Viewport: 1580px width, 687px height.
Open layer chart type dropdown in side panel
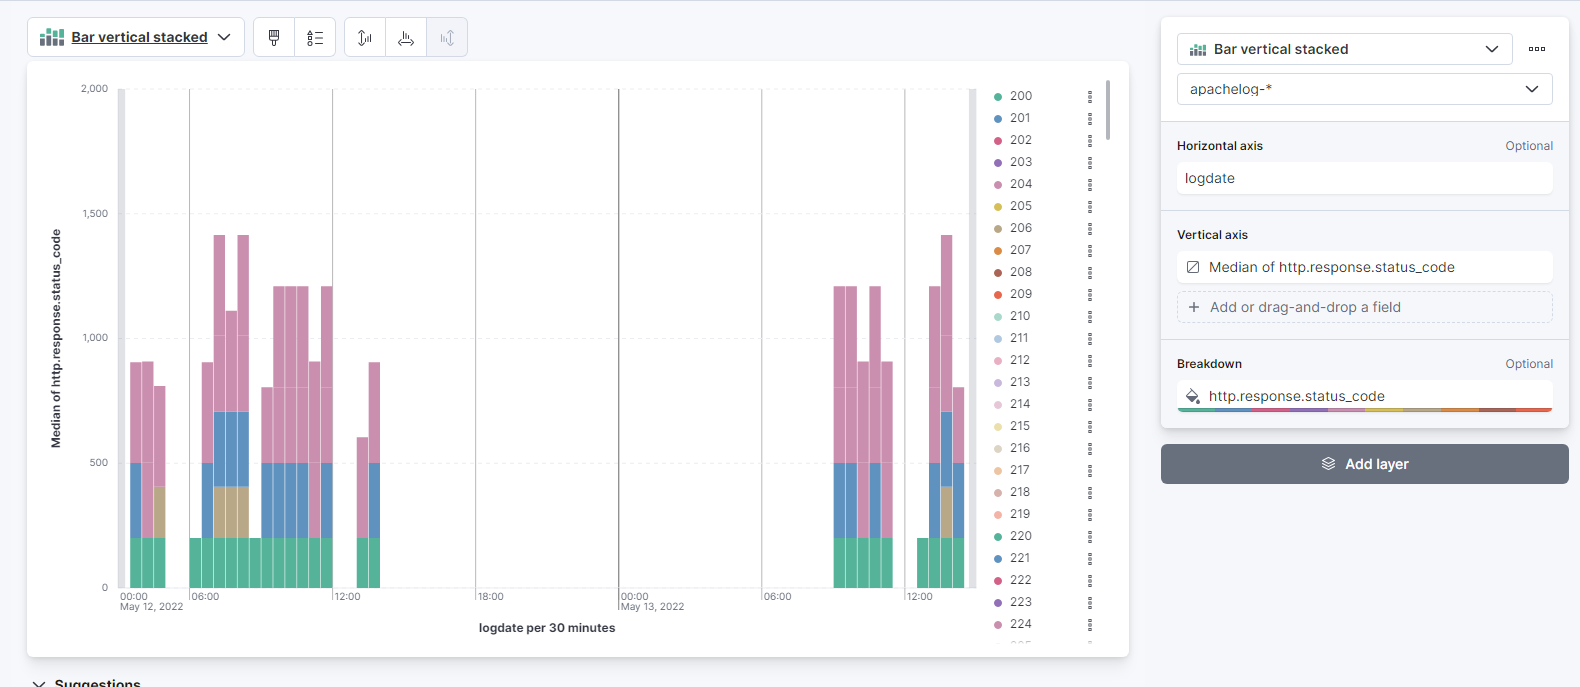pos(1343,49)
